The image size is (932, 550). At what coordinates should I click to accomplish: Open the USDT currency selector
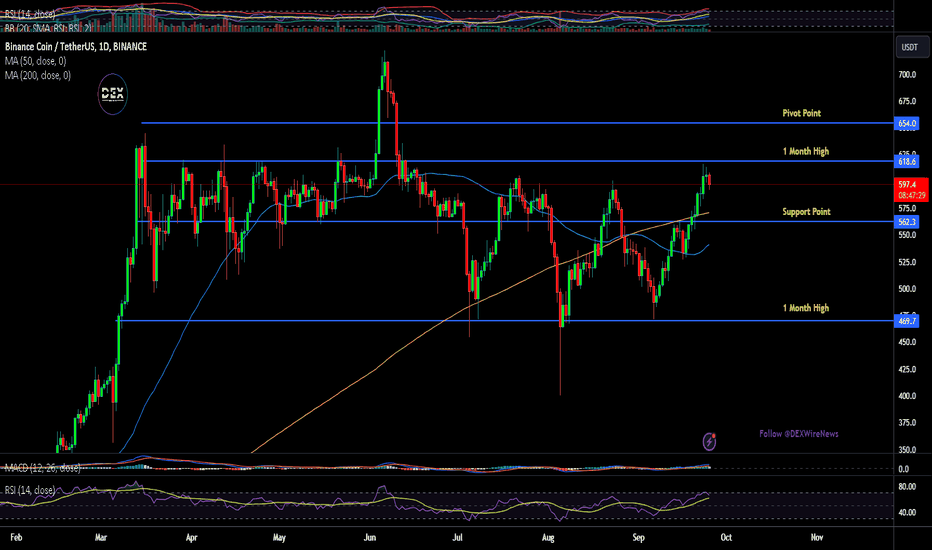coord(912,48)
